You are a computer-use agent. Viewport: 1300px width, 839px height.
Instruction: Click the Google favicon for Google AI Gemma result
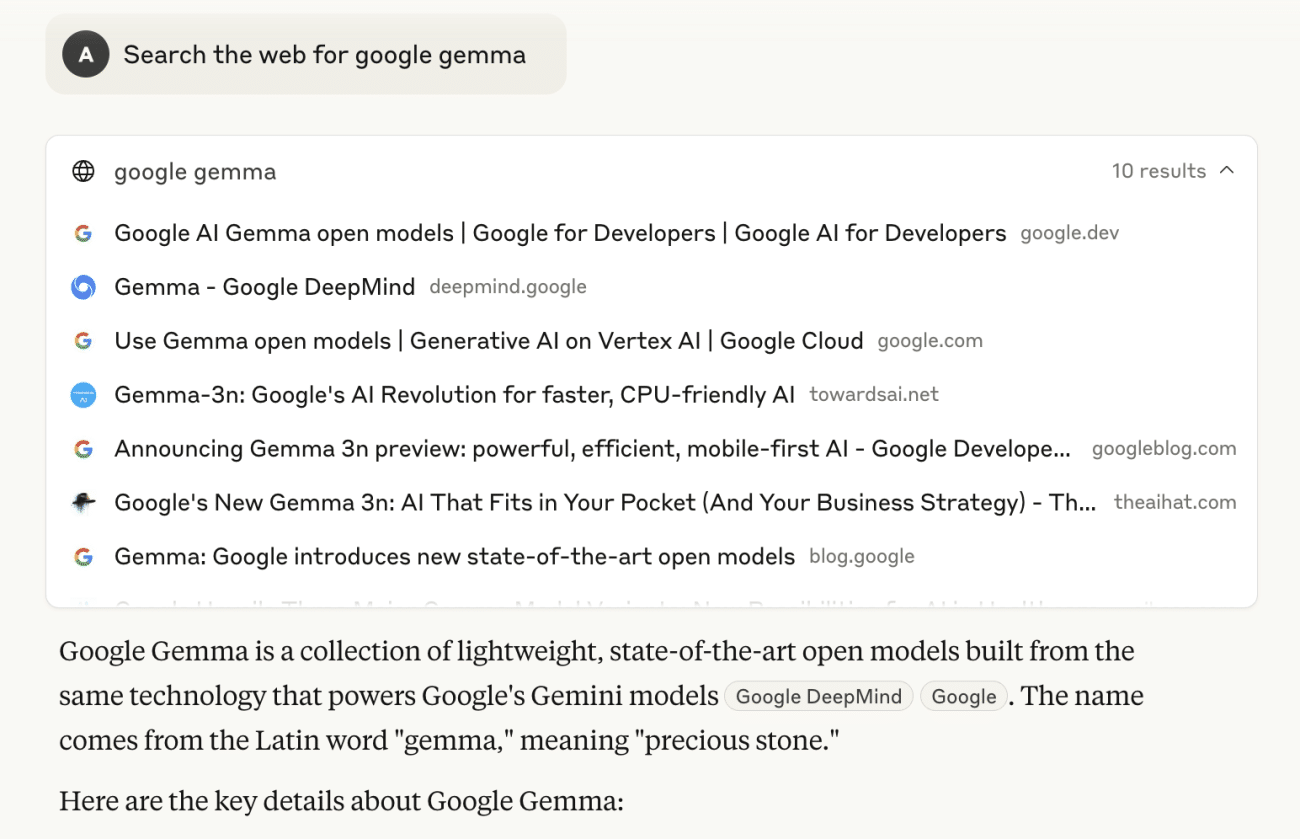click(x=83, y=233)
